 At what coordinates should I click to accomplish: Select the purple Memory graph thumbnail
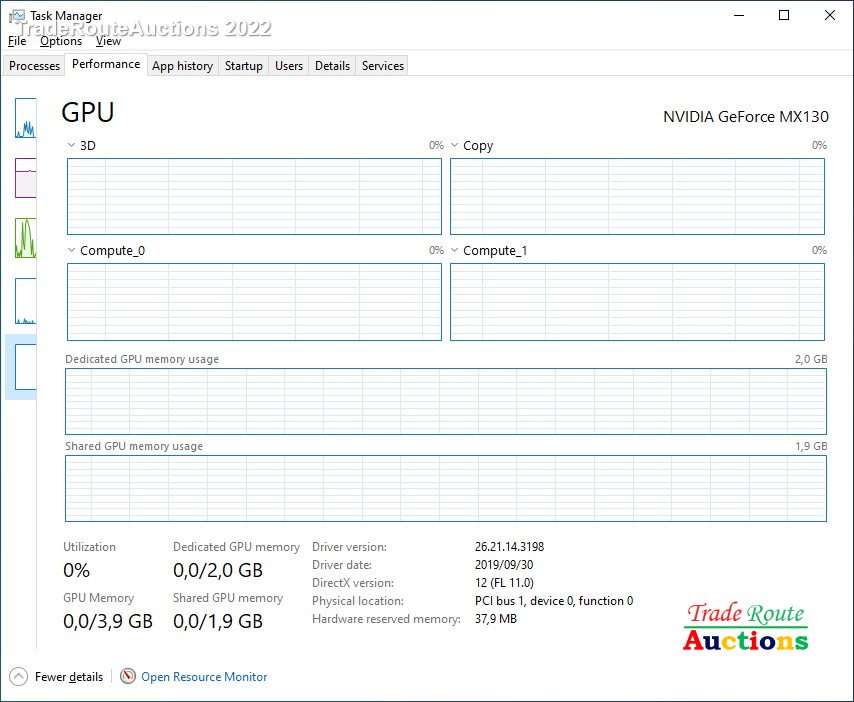[25, 178]
